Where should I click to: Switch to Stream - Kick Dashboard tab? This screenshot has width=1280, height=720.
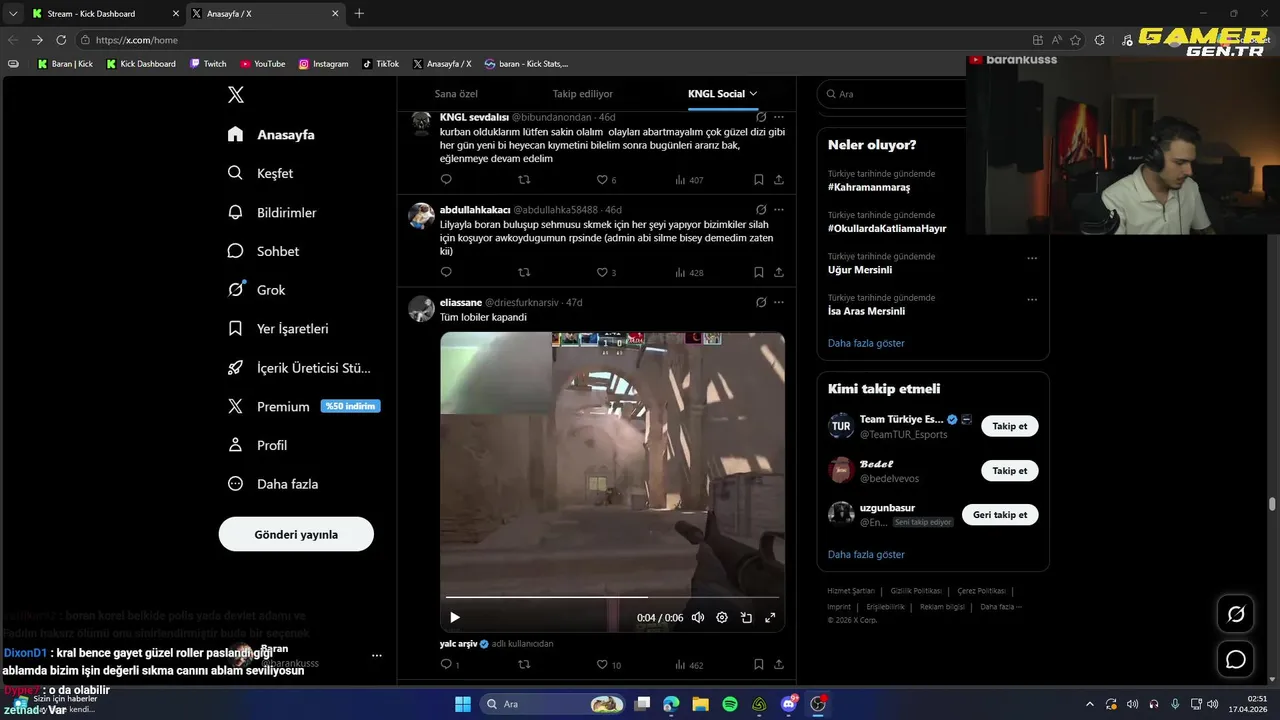click(x=104, y=13)
